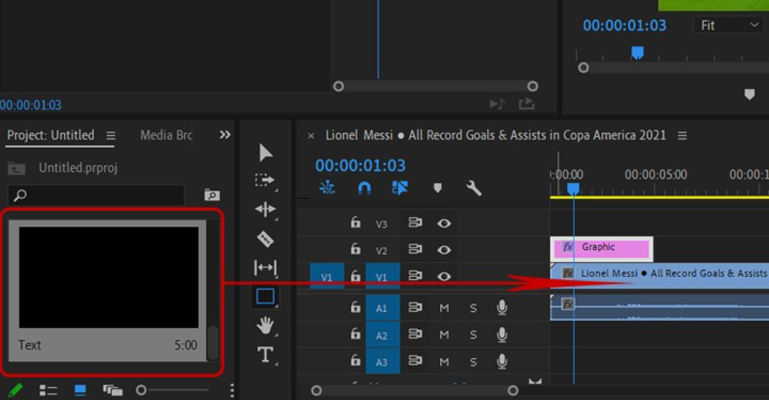The image size is (769, 400).
Task: Activate the Slip tool
Action: click(265, 267)
